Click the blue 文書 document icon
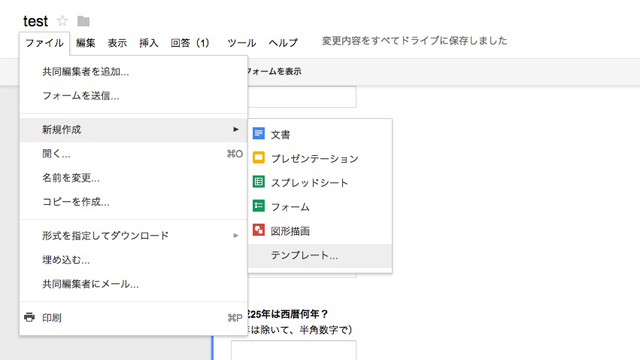 point(258,133)
